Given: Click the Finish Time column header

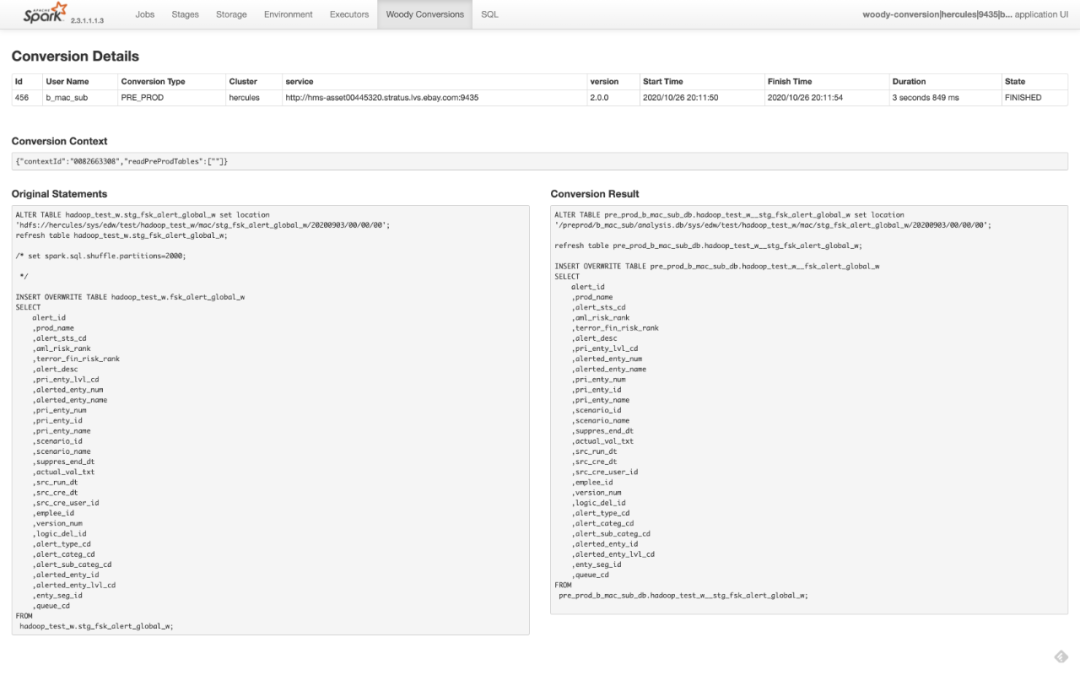Looking at the screenshot, I should (789, 82).
